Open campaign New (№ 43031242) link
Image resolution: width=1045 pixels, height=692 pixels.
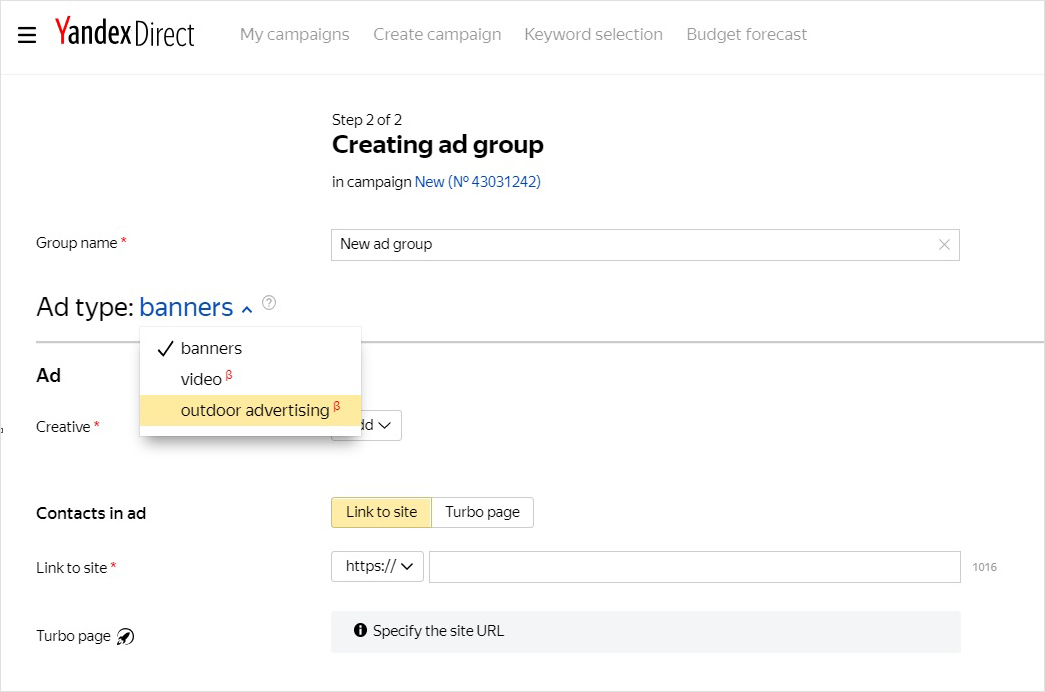point(477,182)
